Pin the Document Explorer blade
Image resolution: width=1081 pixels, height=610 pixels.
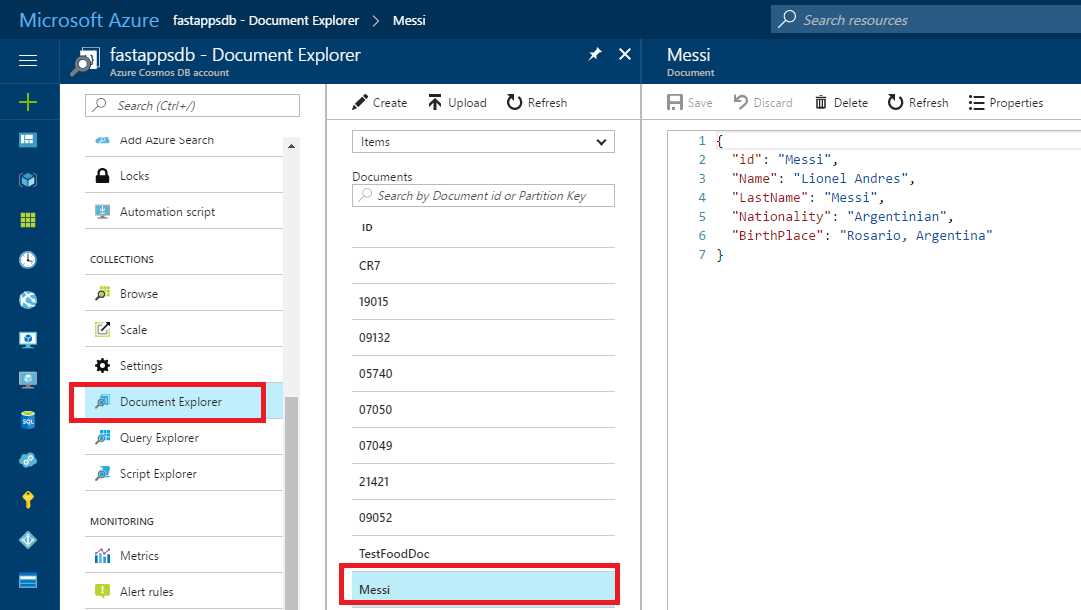coord(595,54)
